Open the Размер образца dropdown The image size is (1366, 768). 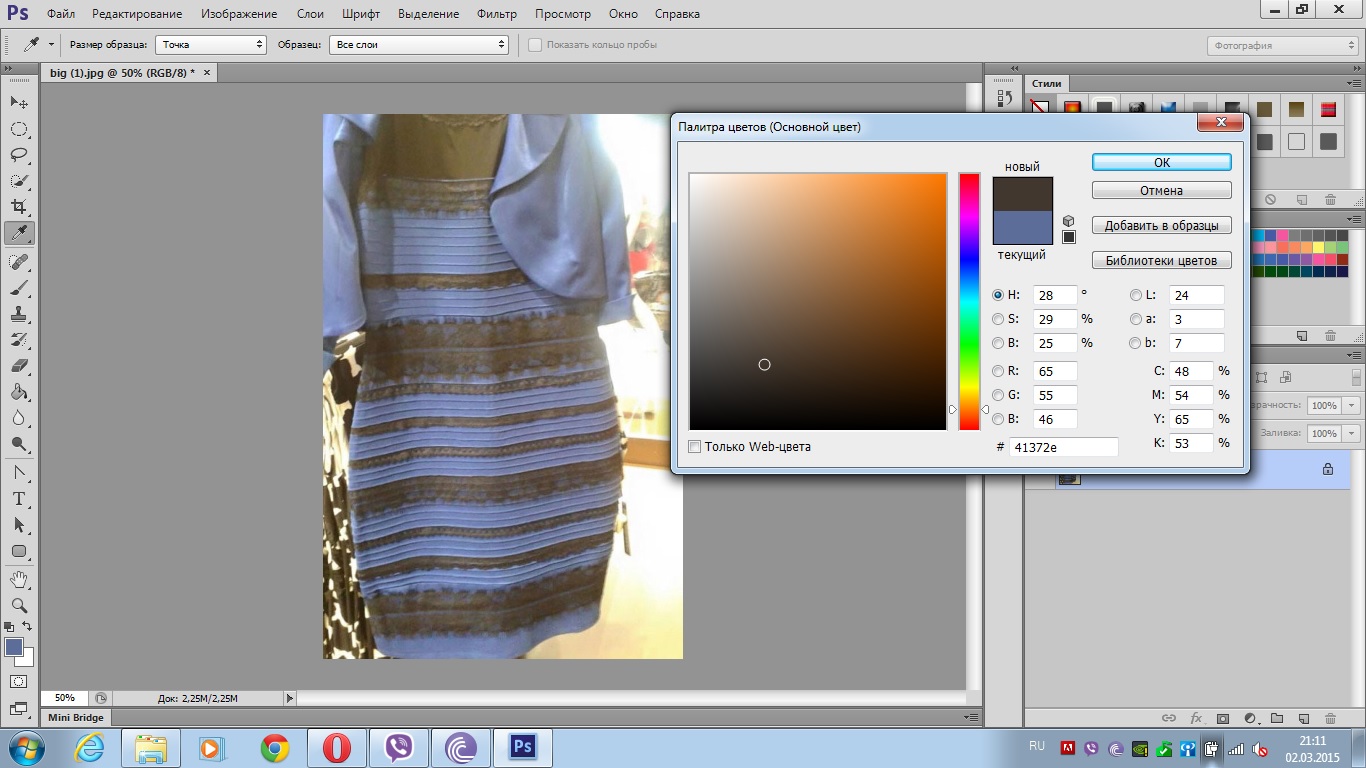(x=211, y=45)
